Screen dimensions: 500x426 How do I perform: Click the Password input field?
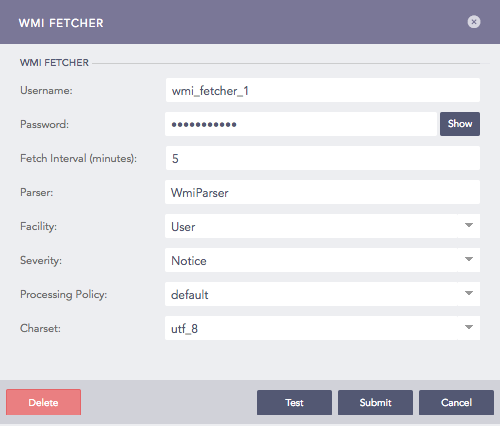tap(301, 124)
